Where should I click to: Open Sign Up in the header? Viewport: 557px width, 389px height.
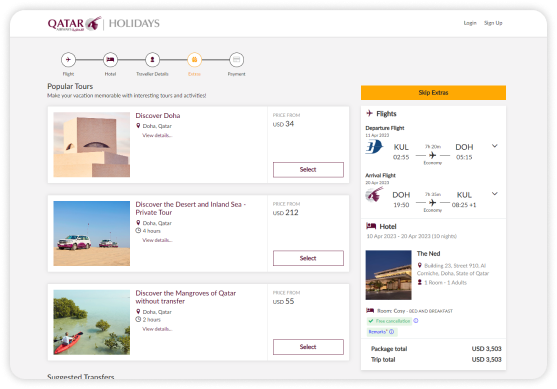[x=493, y=23]
